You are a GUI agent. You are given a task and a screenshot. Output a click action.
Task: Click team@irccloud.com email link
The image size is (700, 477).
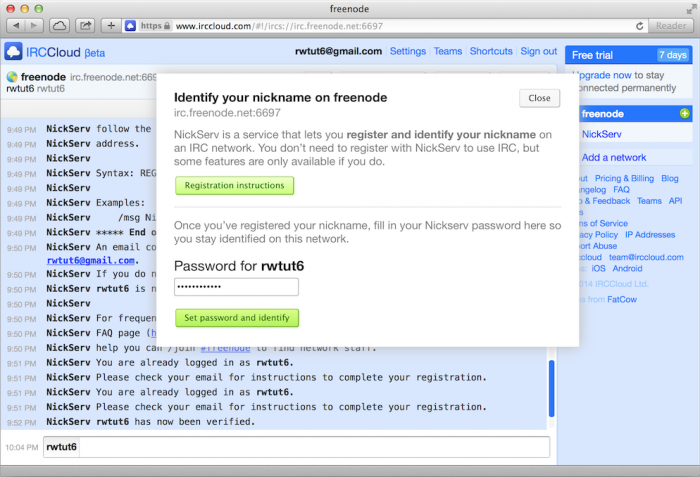646,257
